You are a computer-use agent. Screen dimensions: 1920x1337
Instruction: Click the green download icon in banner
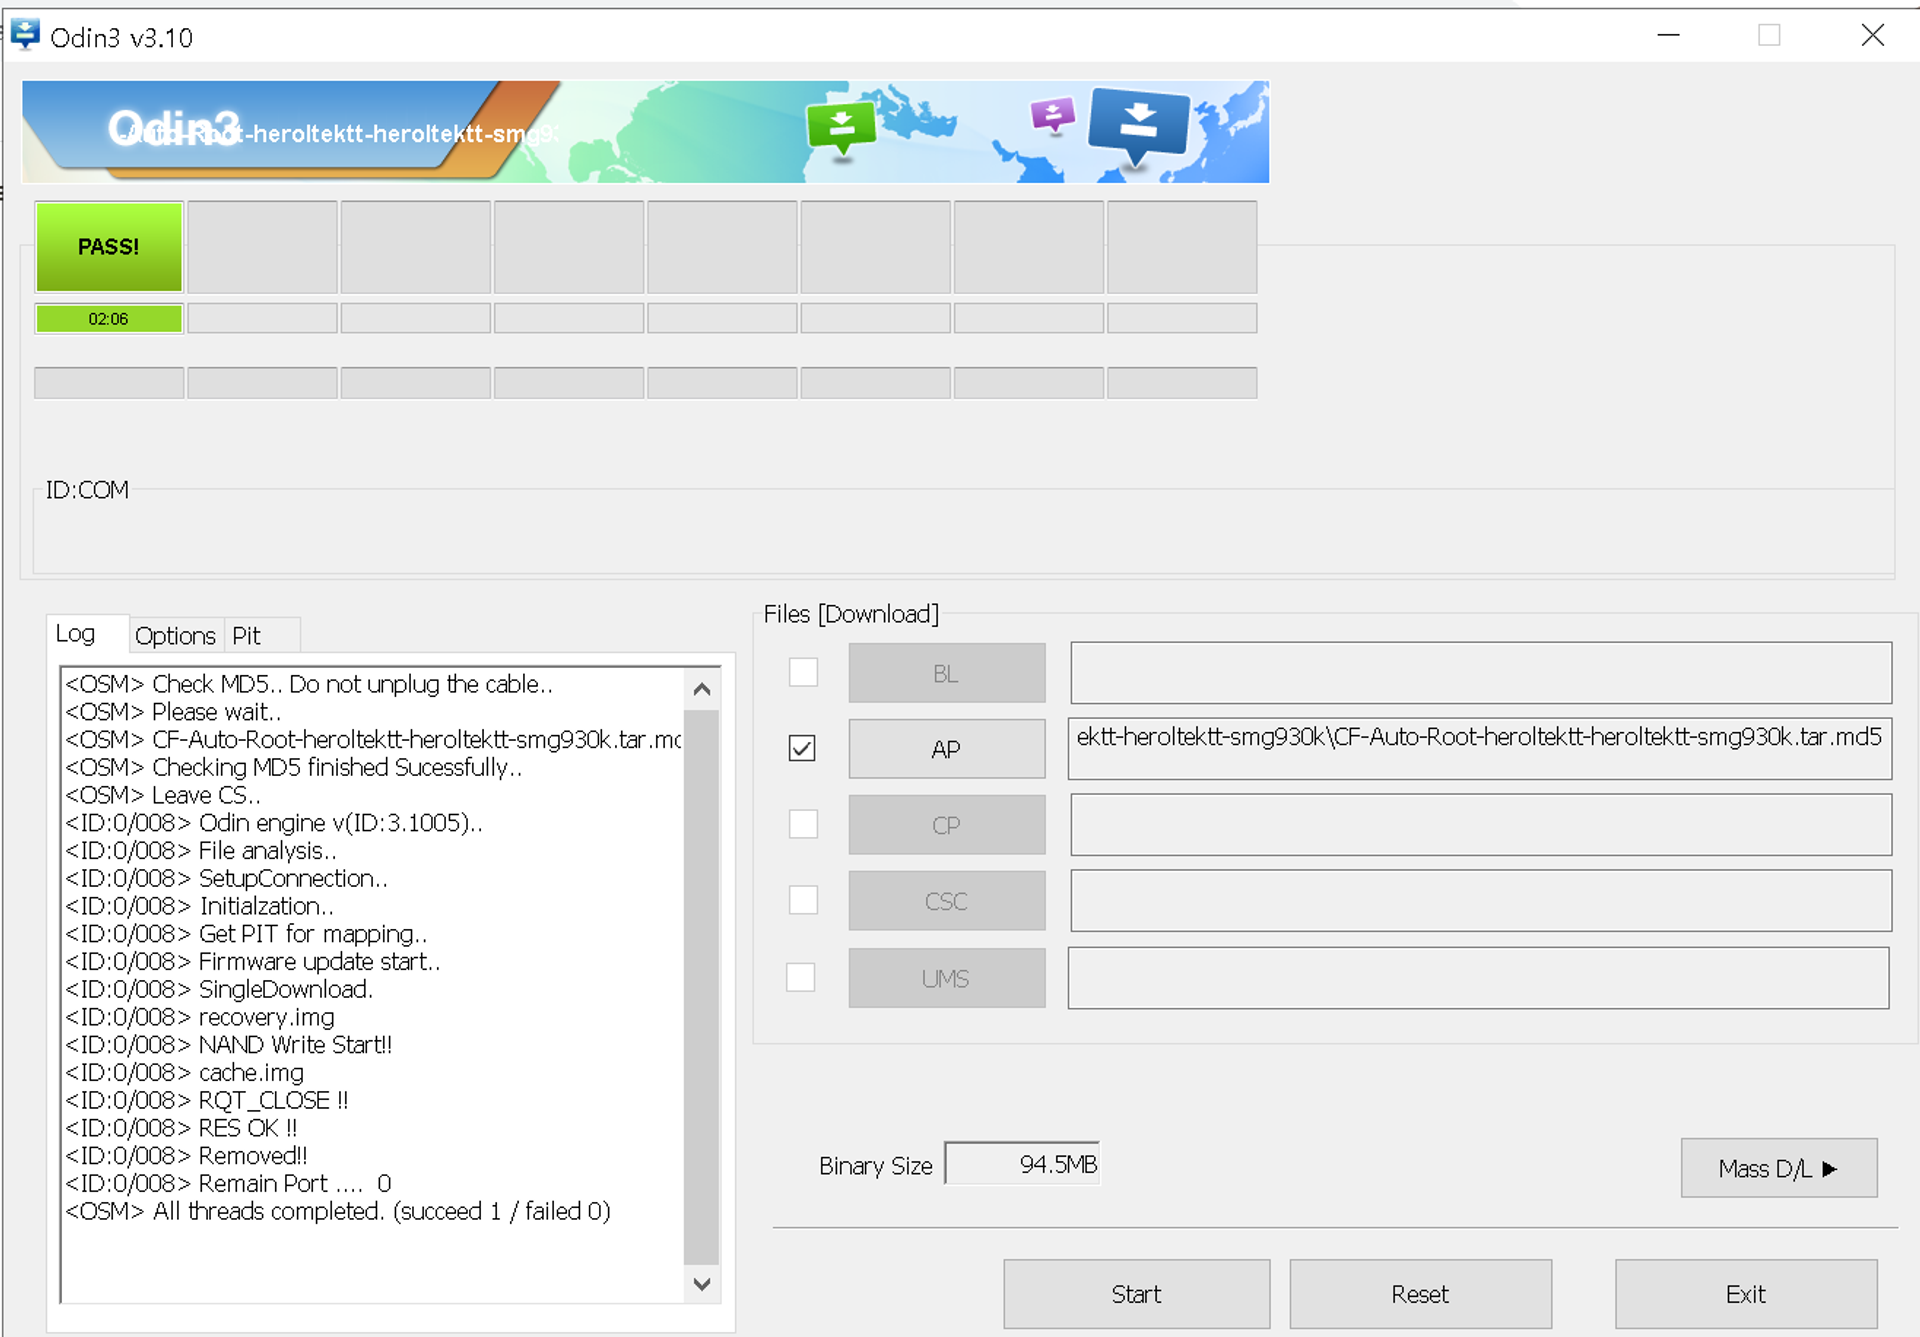[841, 127]
